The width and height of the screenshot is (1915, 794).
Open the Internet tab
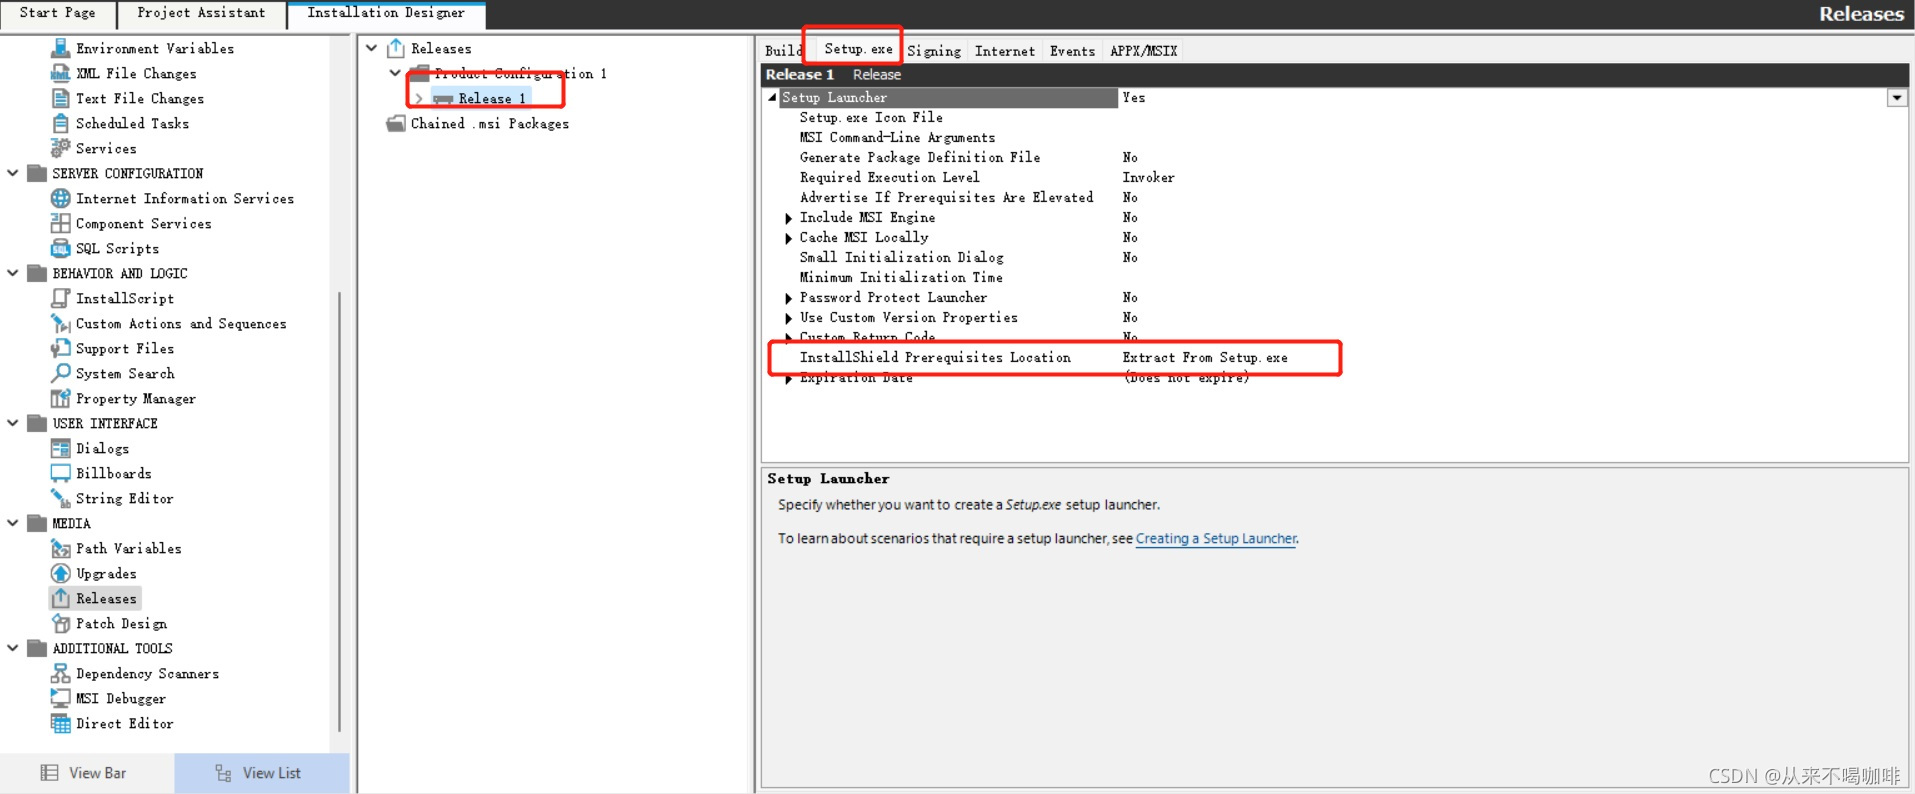coord(1005,51)
